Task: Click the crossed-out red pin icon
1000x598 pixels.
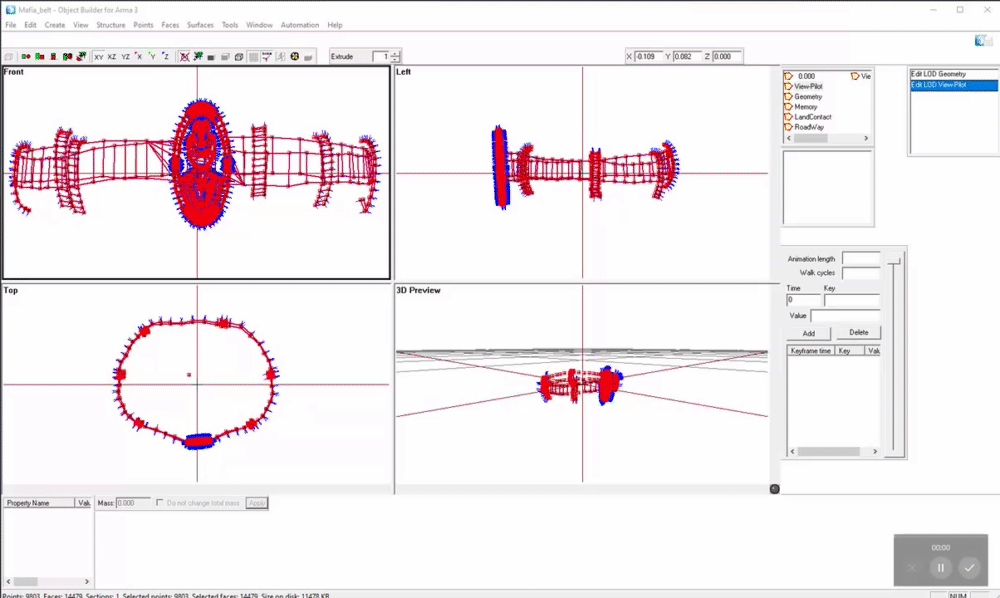Action: click(x=184, y=57)
